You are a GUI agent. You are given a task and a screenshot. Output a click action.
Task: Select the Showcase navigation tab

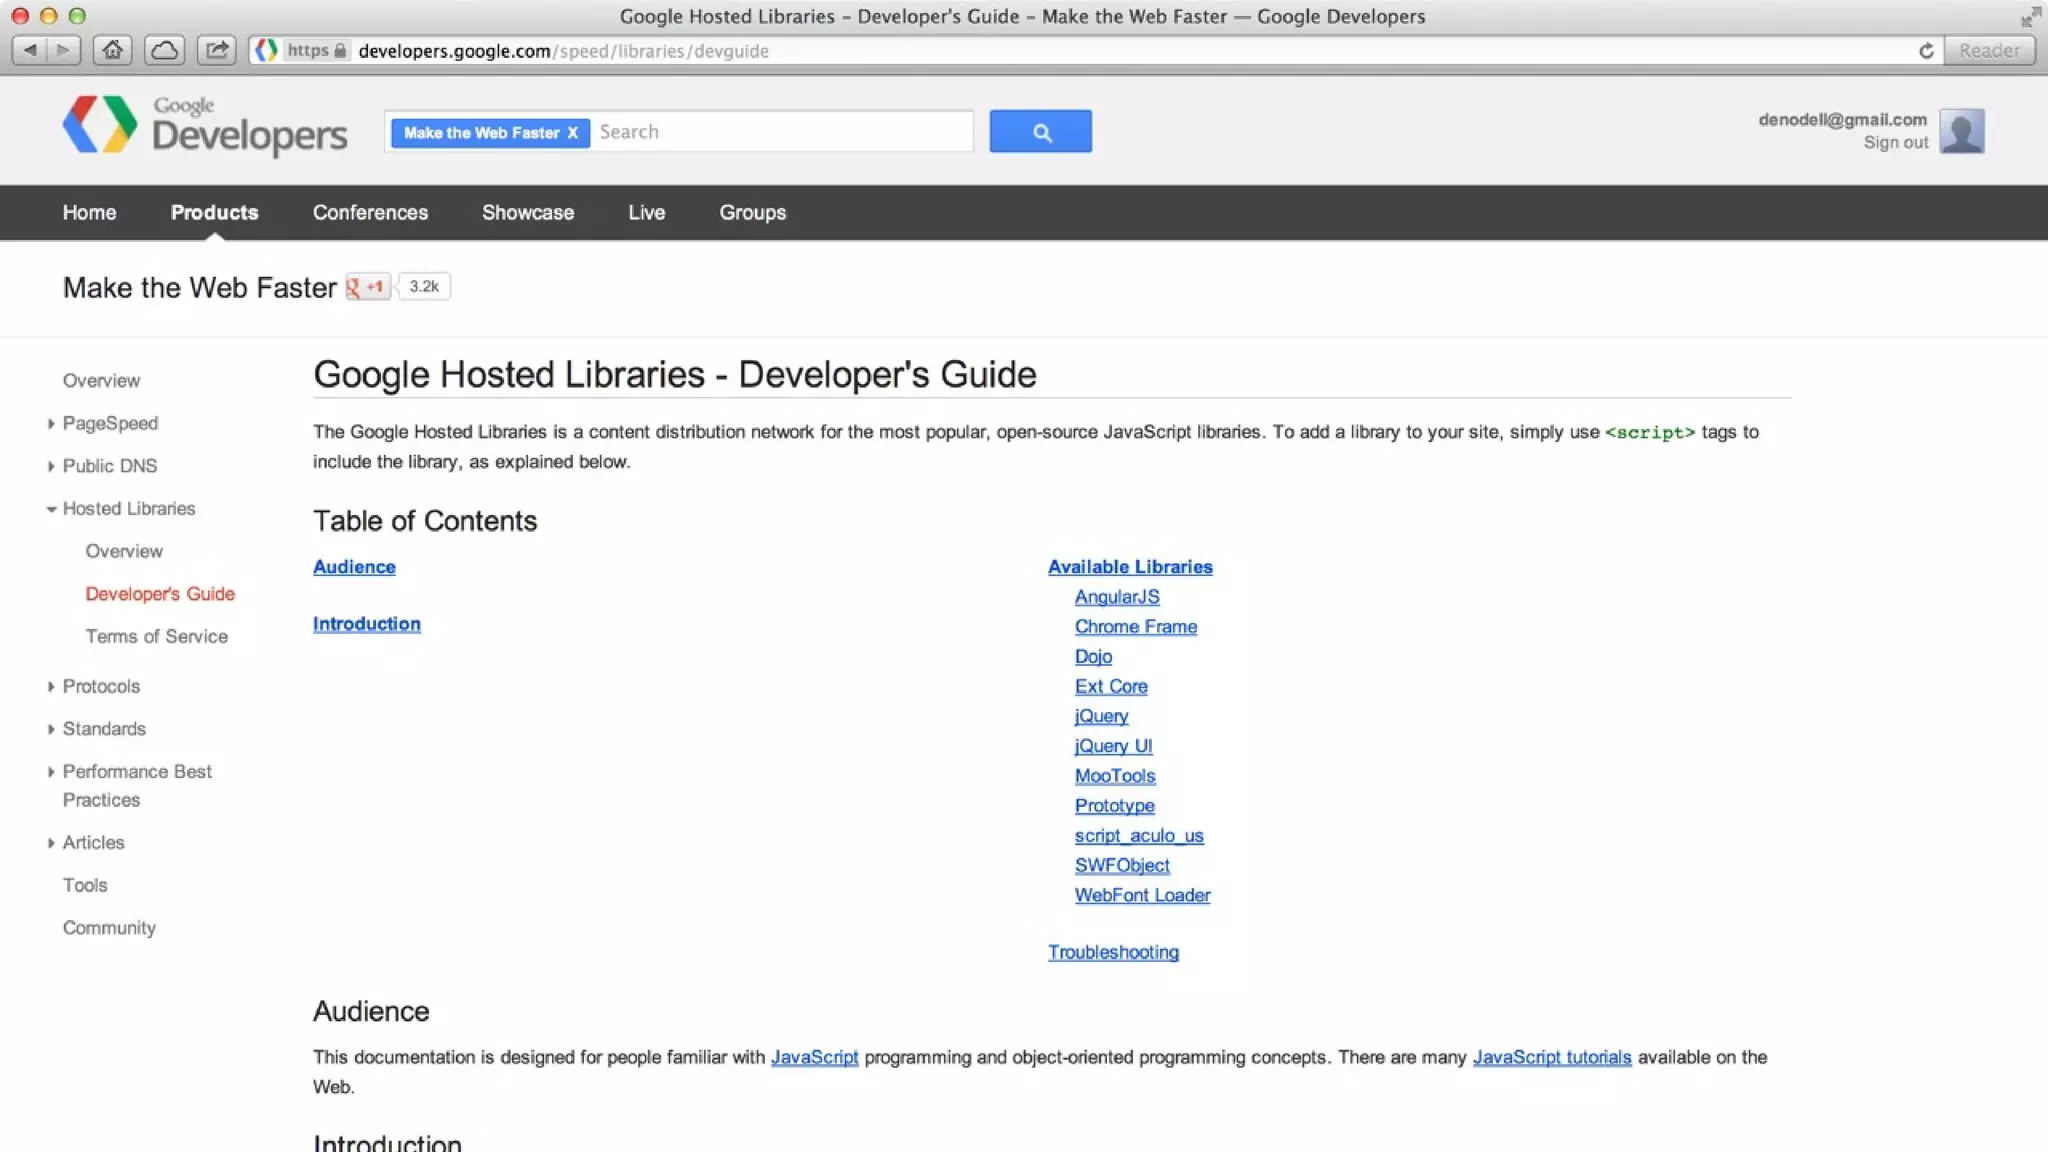pyautogui.click(x=527, y=213)
